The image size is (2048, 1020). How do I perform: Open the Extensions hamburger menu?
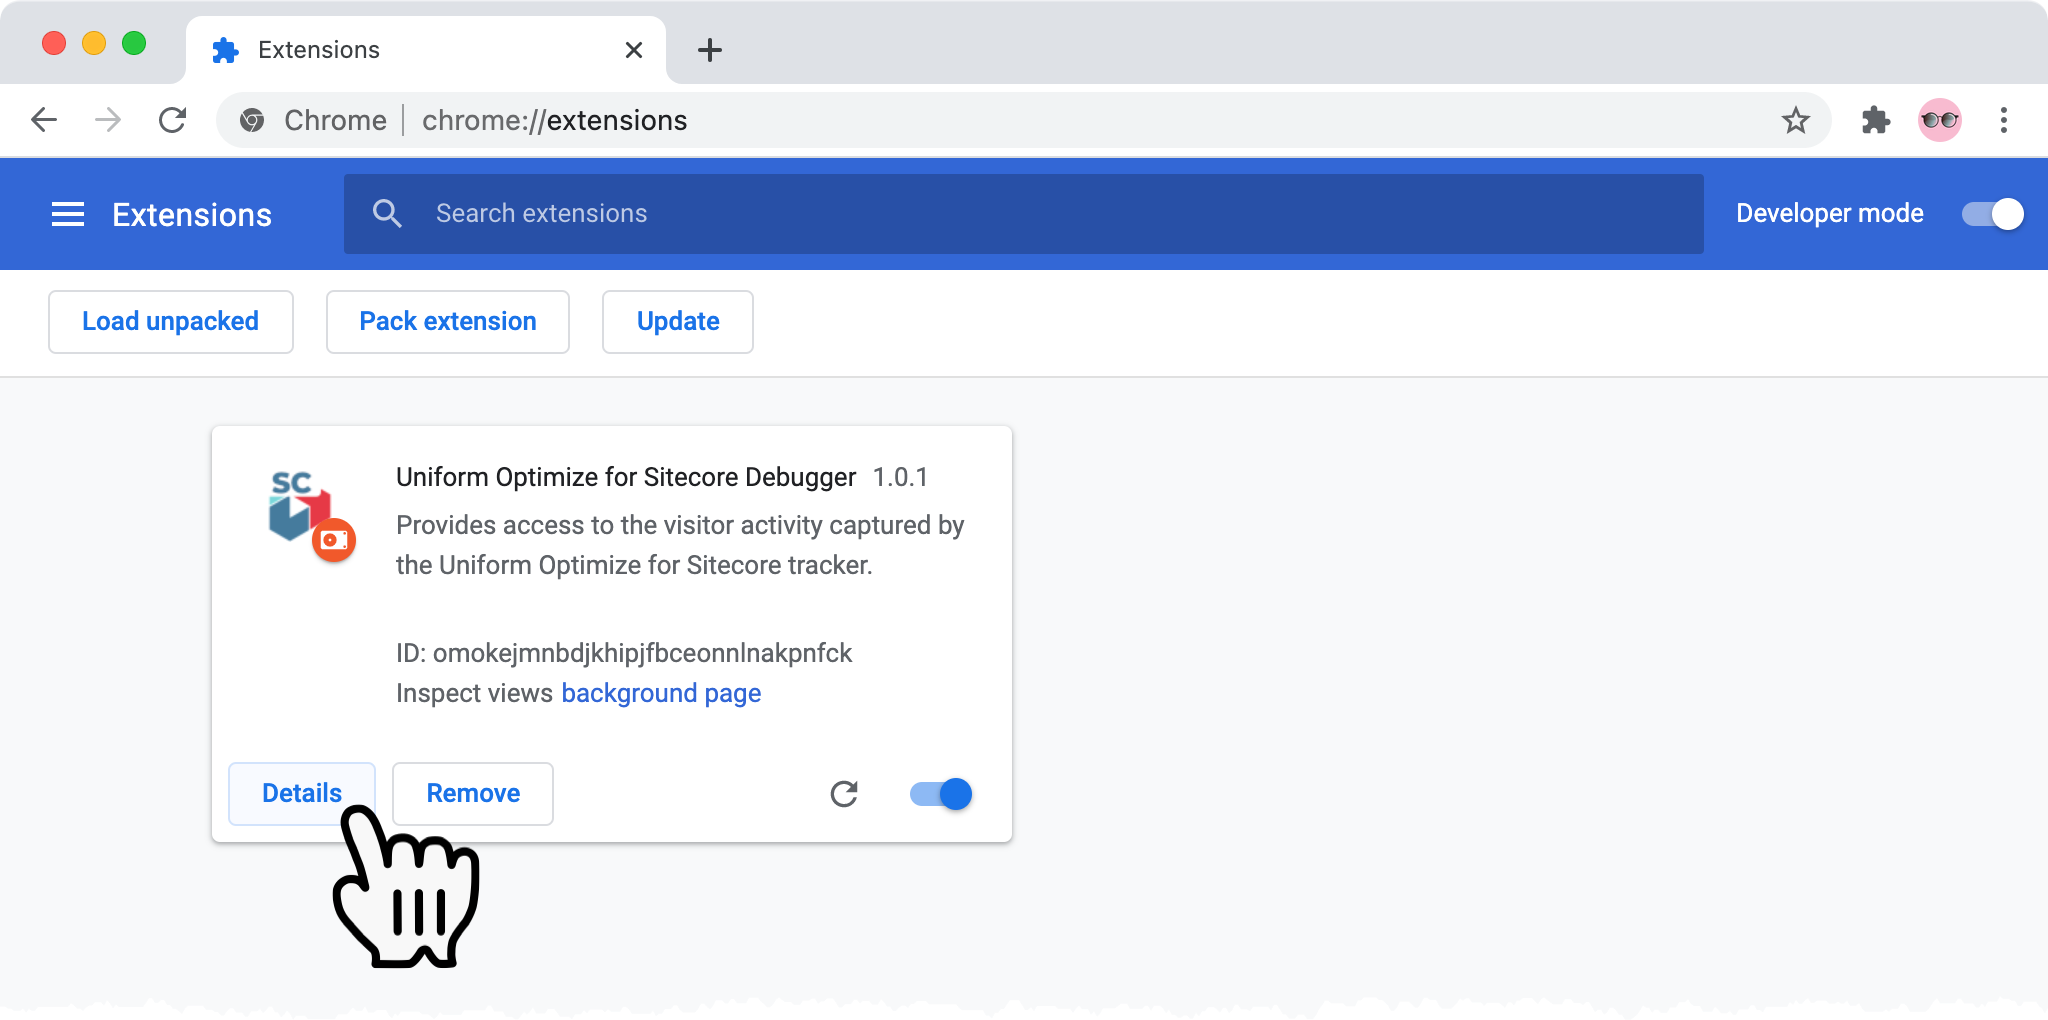point(68,214)
